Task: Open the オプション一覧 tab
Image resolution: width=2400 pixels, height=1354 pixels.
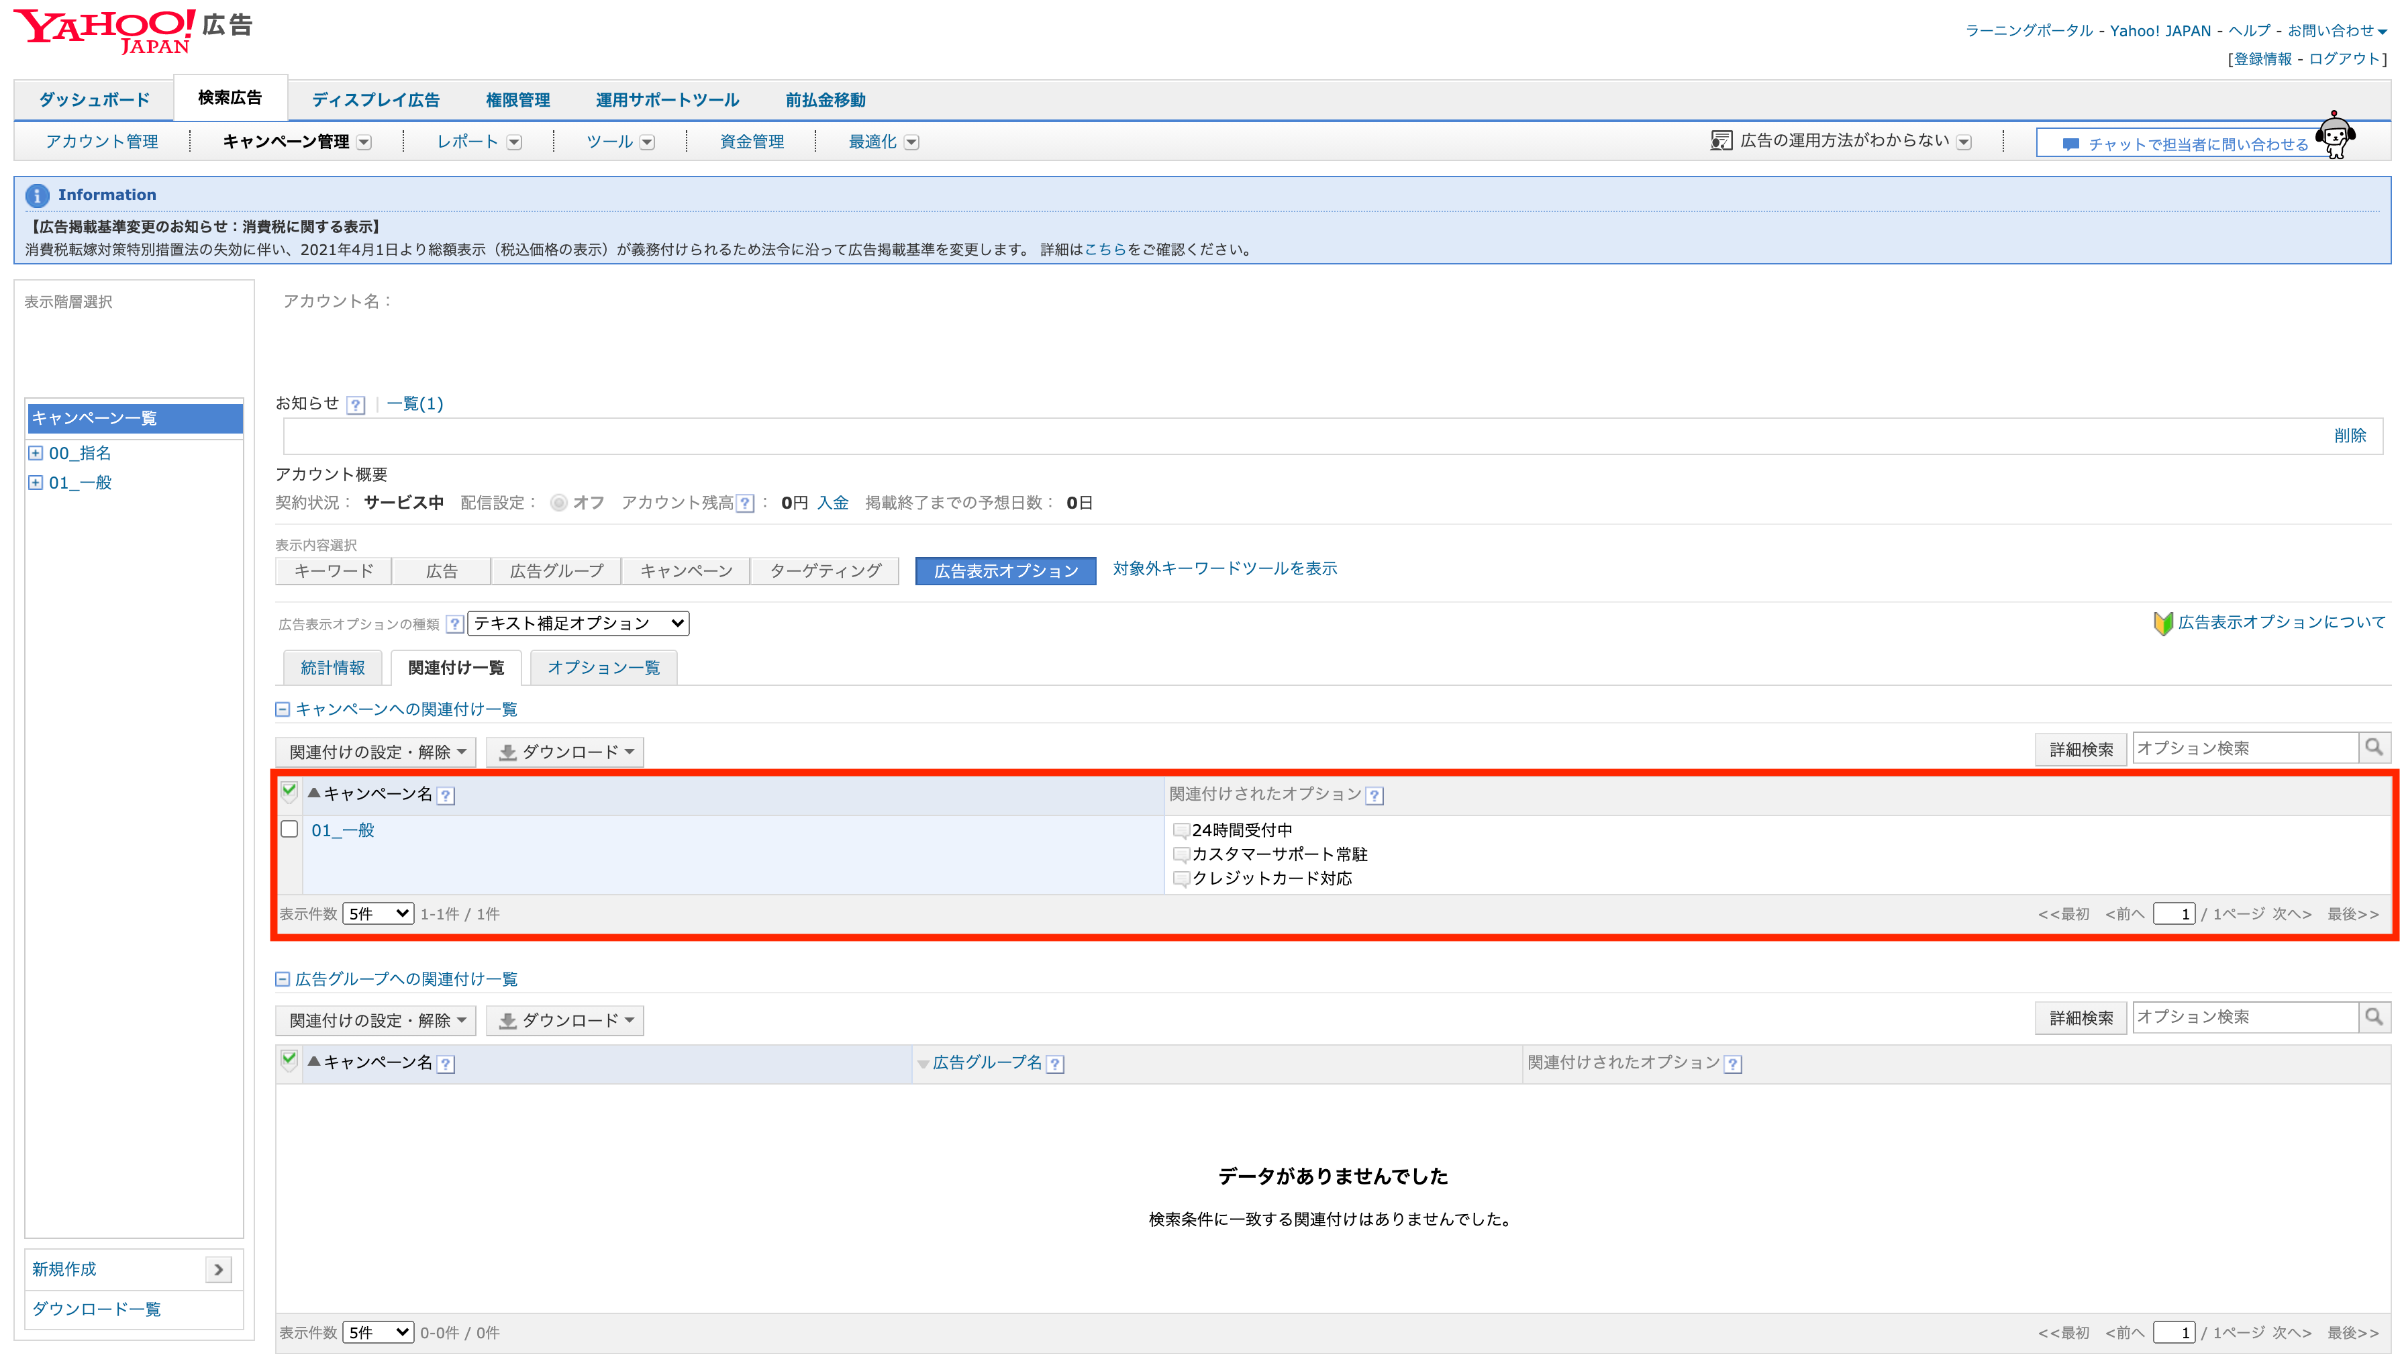Action: (603, 668)
